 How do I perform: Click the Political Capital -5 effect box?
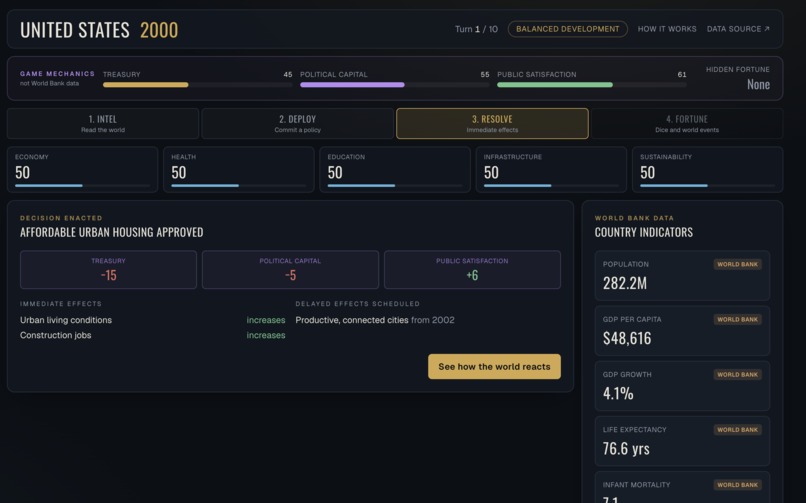click(x=290, y=270)
